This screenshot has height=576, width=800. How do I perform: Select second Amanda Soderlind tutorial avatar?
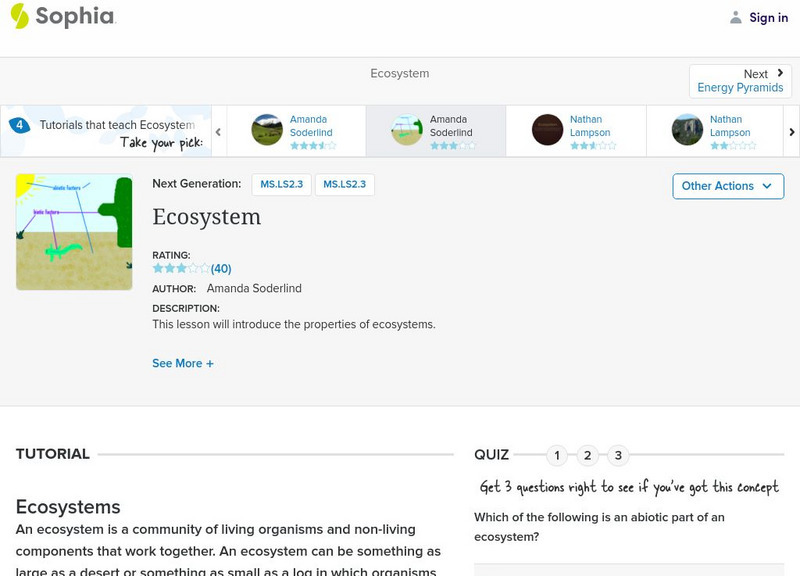pyautogui.click(x=407, y=130)
